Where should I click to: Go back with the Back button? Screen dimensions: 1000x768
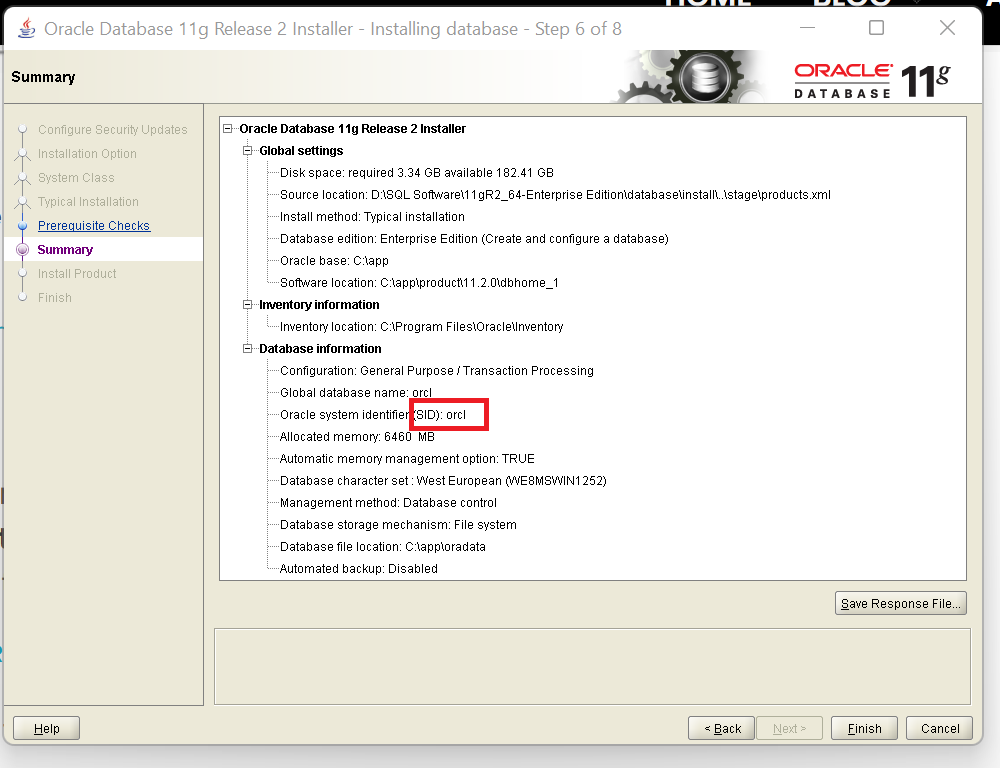(x=722, y=728)
